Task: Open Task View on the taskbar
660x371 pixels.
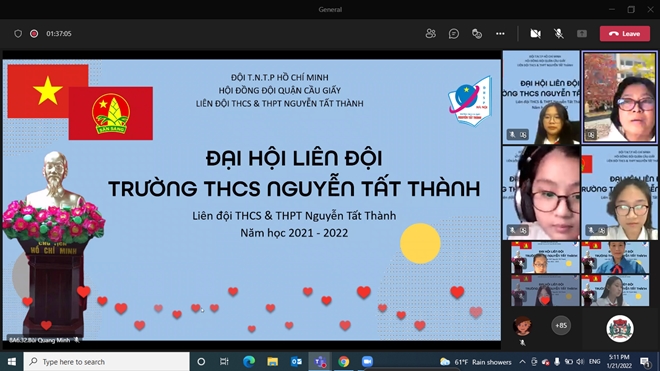Action: (224, 362)
